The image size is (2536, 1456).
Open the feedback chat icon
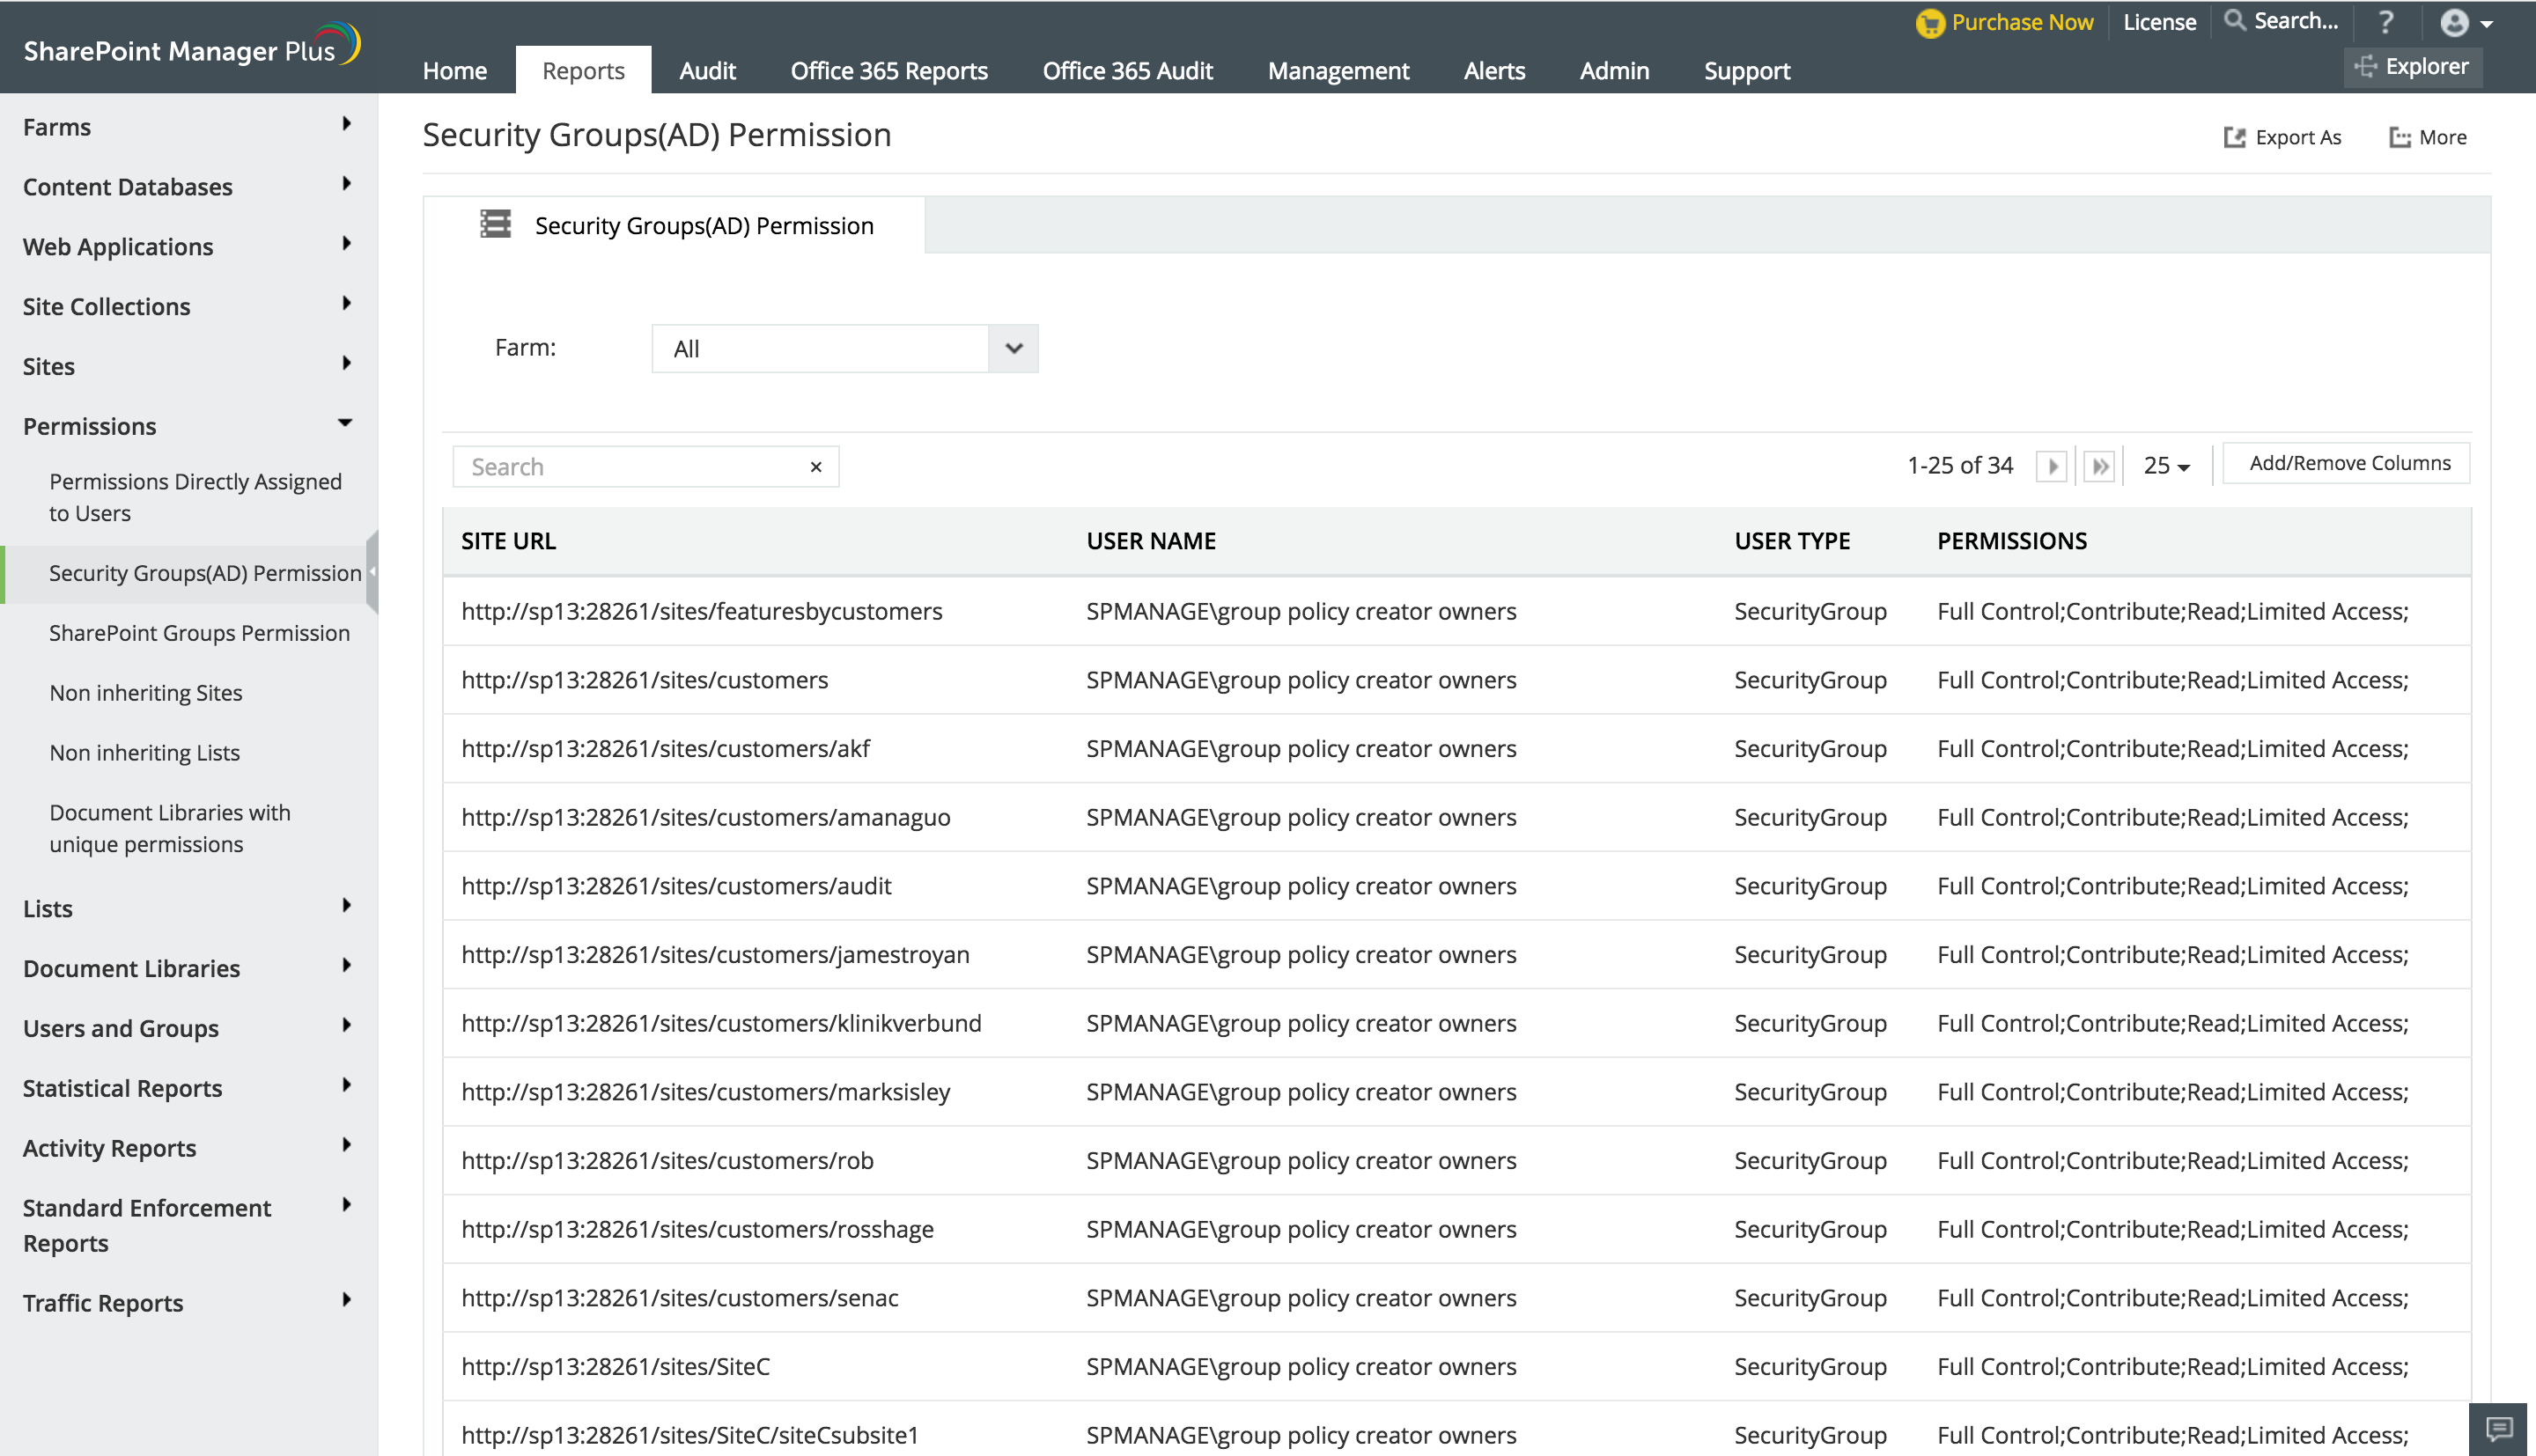coord(2499,1429)
